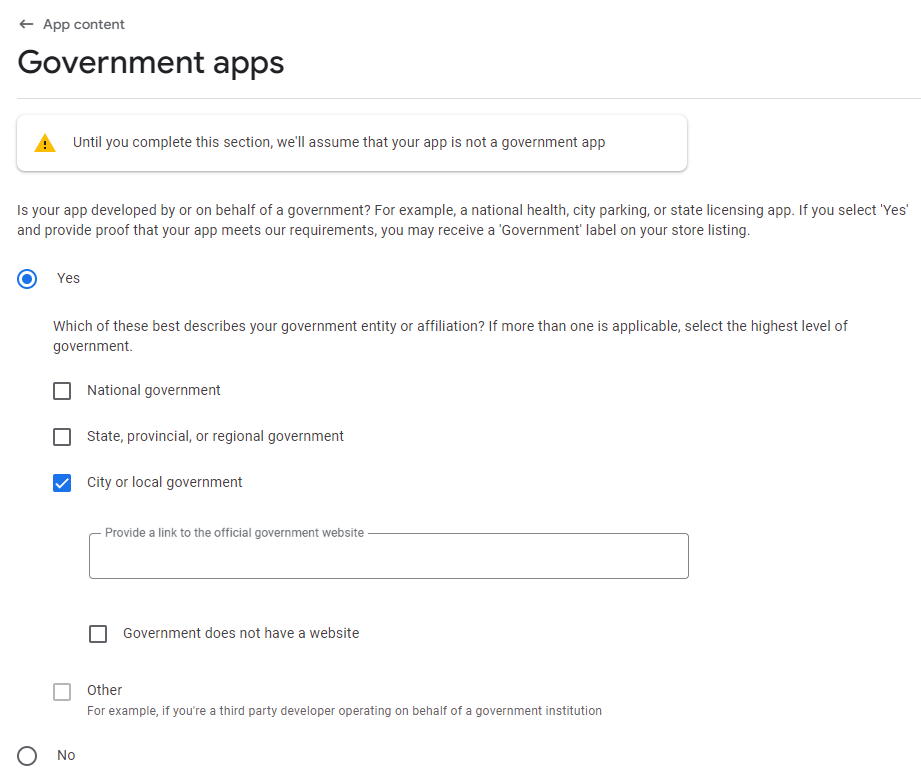Click the back arrow icon
The image size is (921, 781).
point(26,24)
